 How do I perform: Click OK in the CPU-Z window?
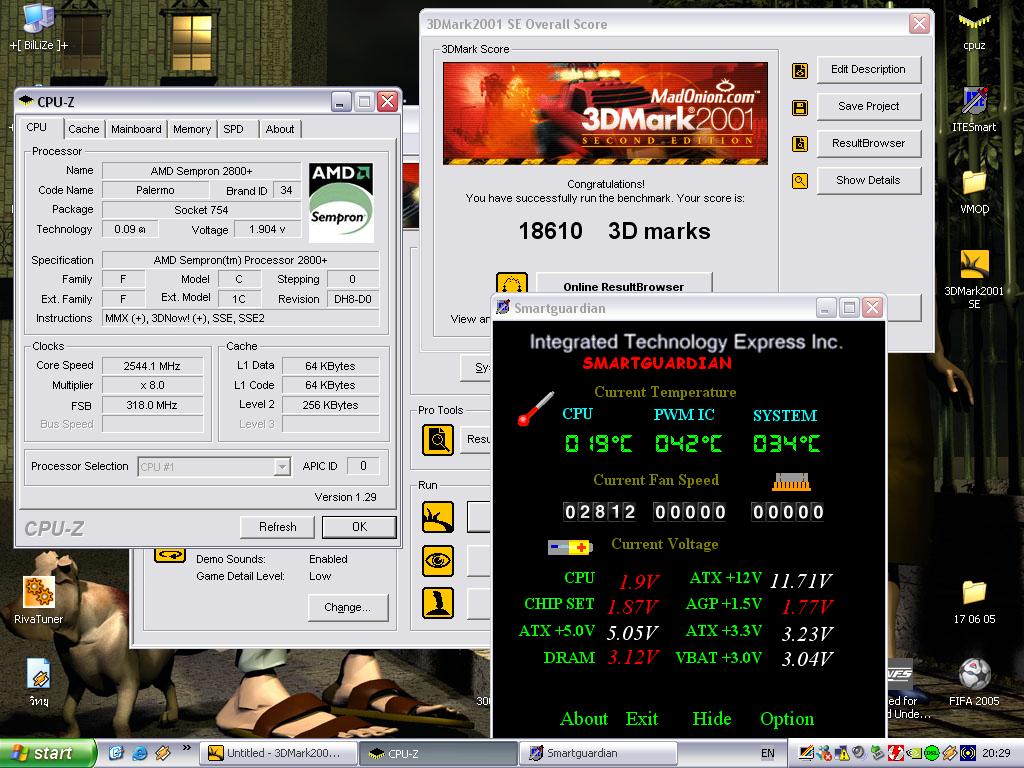coord(359,527)
